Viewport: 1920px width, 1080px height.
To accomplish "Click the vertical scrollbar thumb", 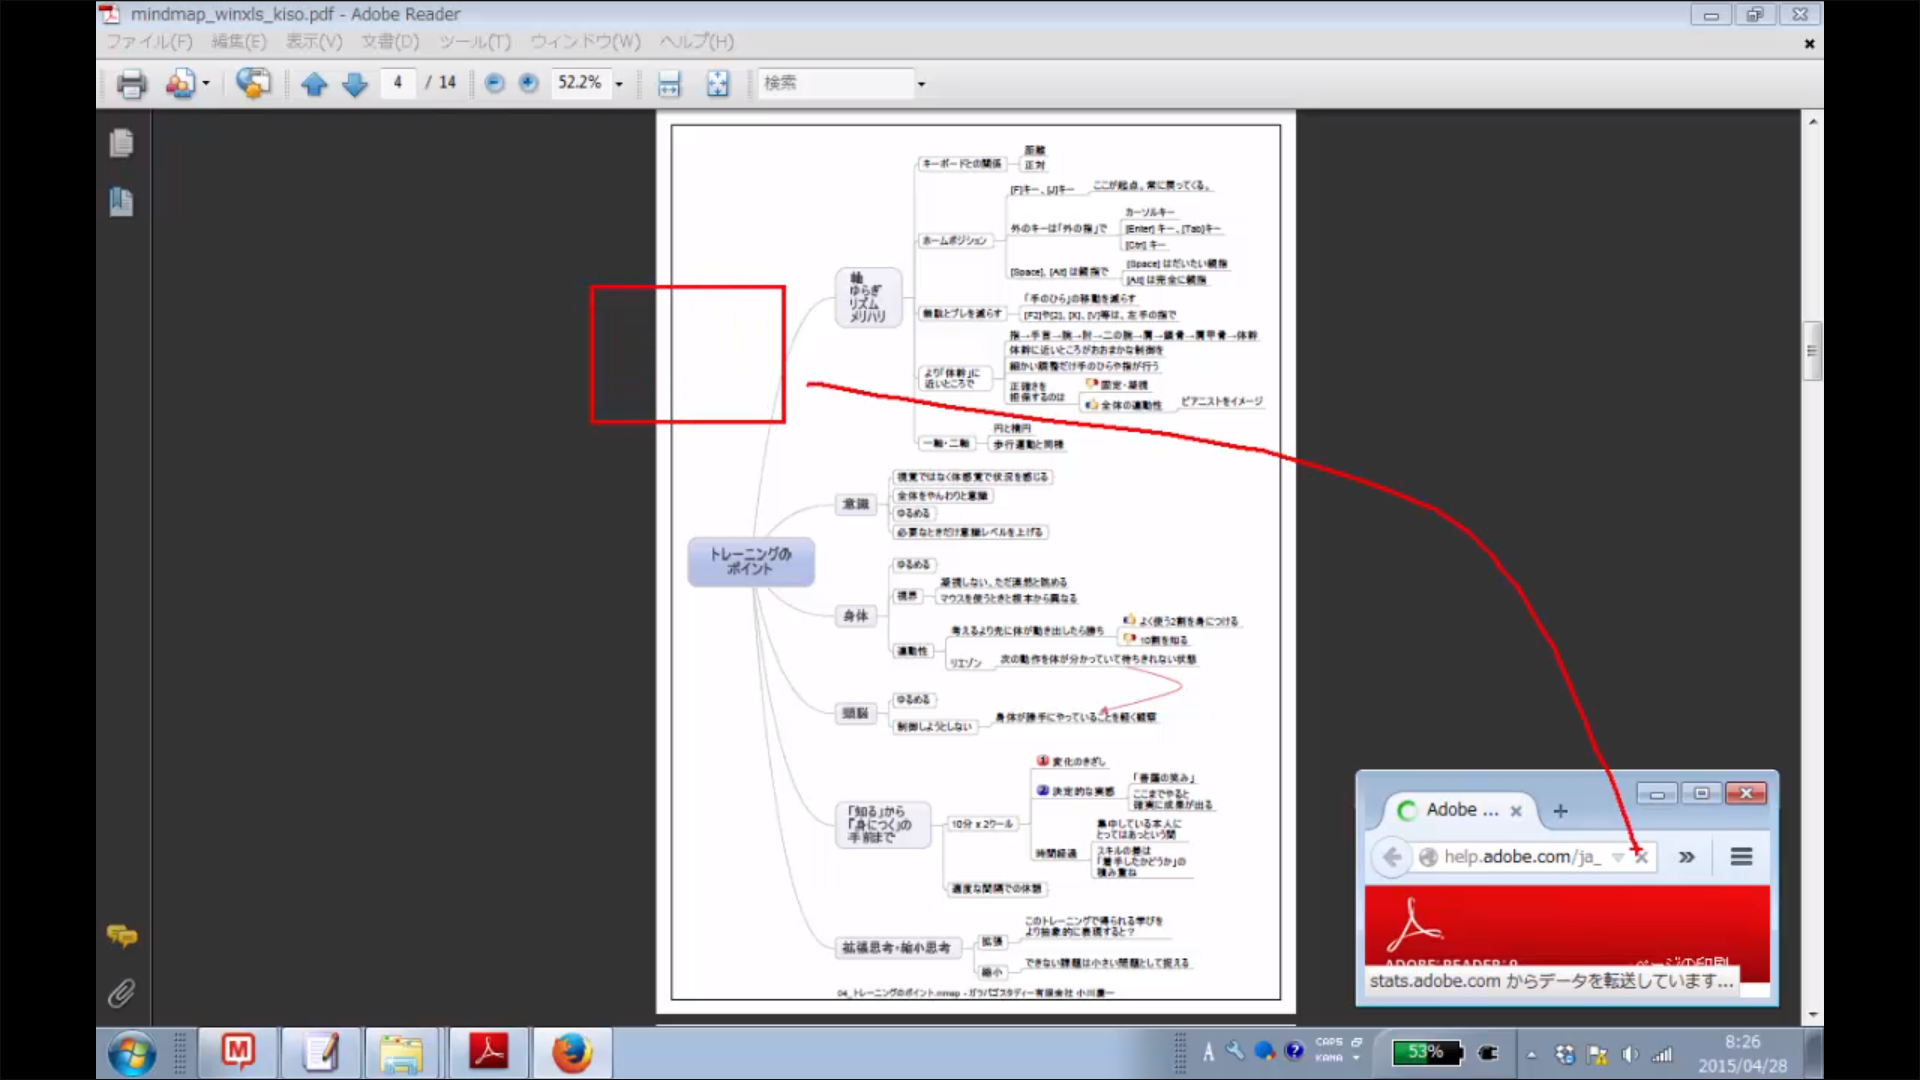I will pyautogui.click(x=1812, y=351).
